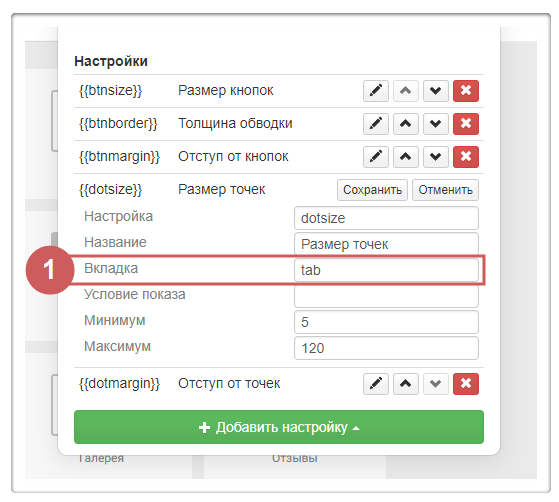This screenshot has height=502, width=559.
Task: Click the Настройки heading
Action: point(111,61)
